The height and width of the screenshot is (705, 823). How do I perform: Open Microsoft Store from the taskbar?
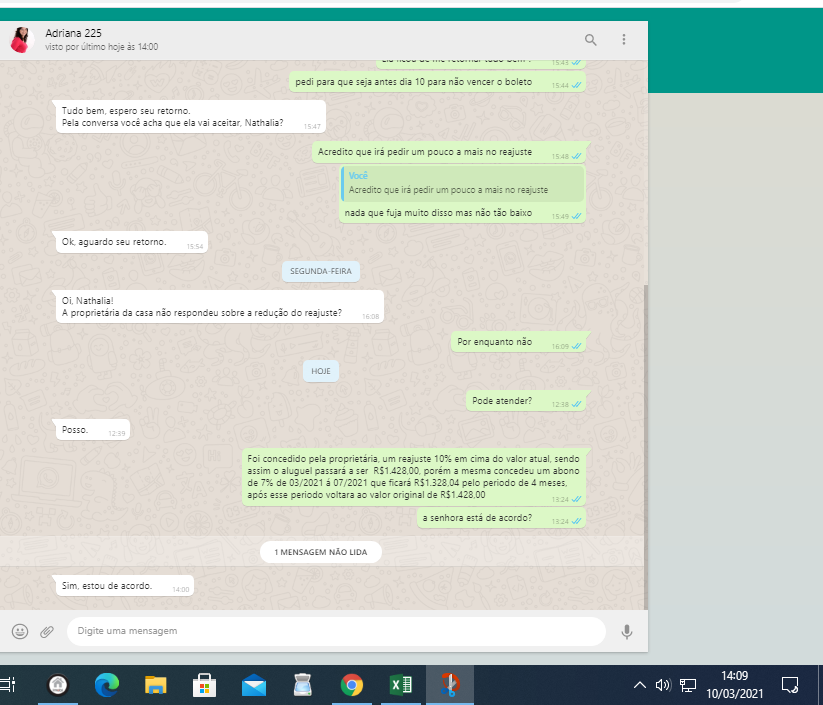click(205, 685)
